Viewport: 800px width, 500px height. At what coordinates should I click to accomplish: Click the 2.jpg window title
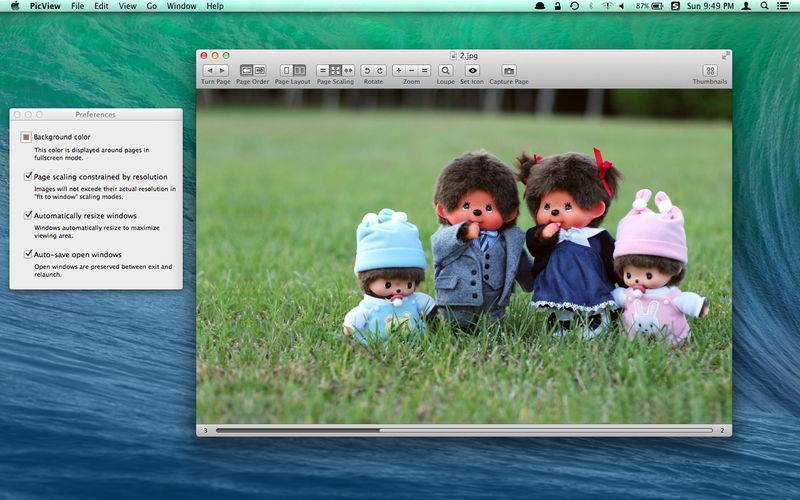[468, 56]
